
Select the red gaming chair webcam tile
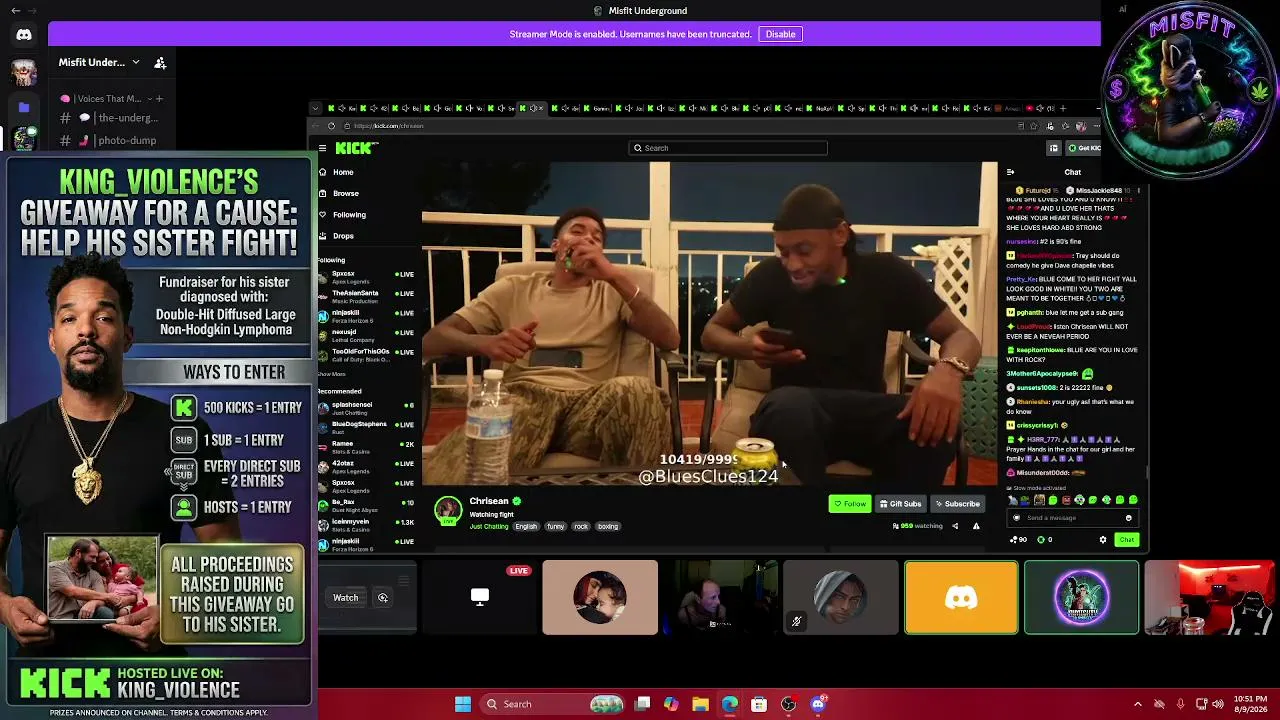(x=1209, y=598)
